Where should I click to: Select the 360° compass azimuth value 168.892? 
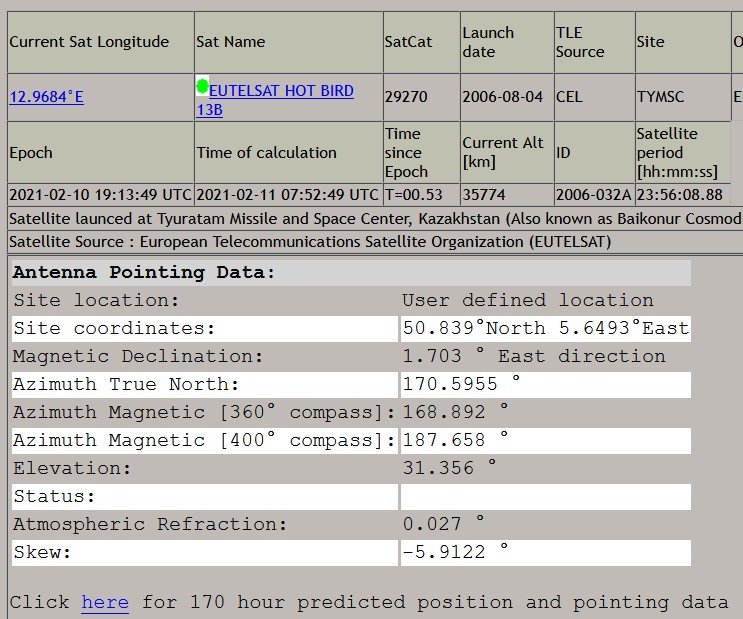[x=444, y=412]
